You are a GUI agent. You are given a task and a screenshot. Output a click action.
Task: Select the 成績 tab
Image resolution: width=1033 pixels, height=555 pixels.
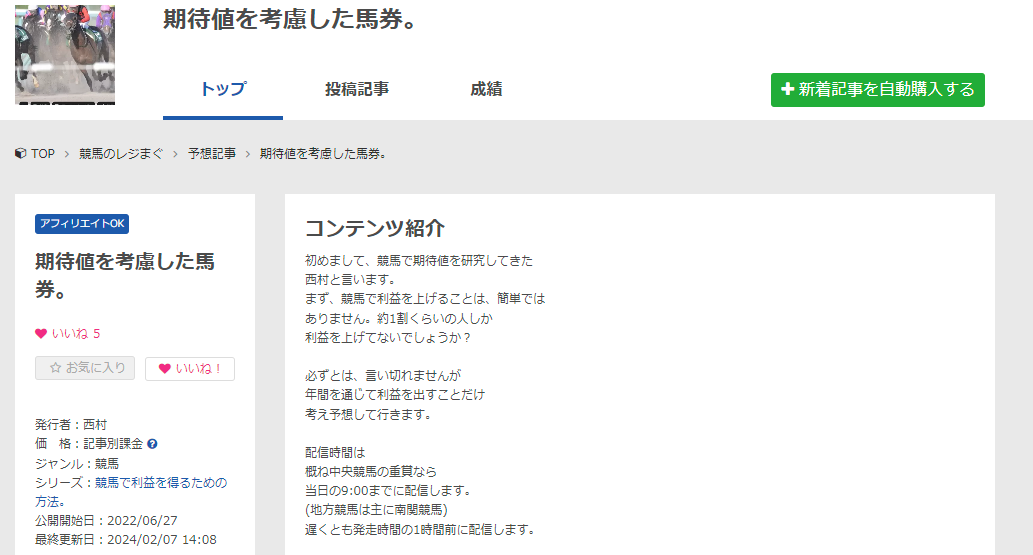[x=486, y=89]
